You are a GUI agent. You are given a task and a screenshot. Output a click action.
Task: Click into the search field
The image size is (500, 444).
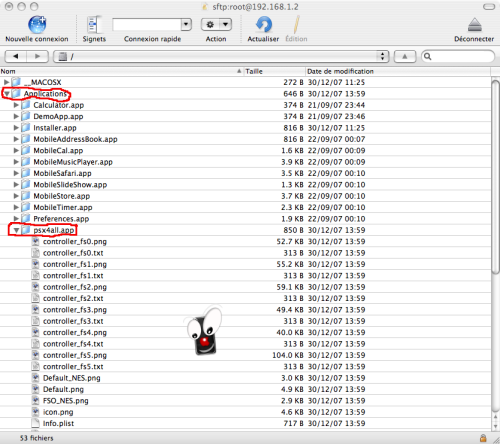click(458, 56)
